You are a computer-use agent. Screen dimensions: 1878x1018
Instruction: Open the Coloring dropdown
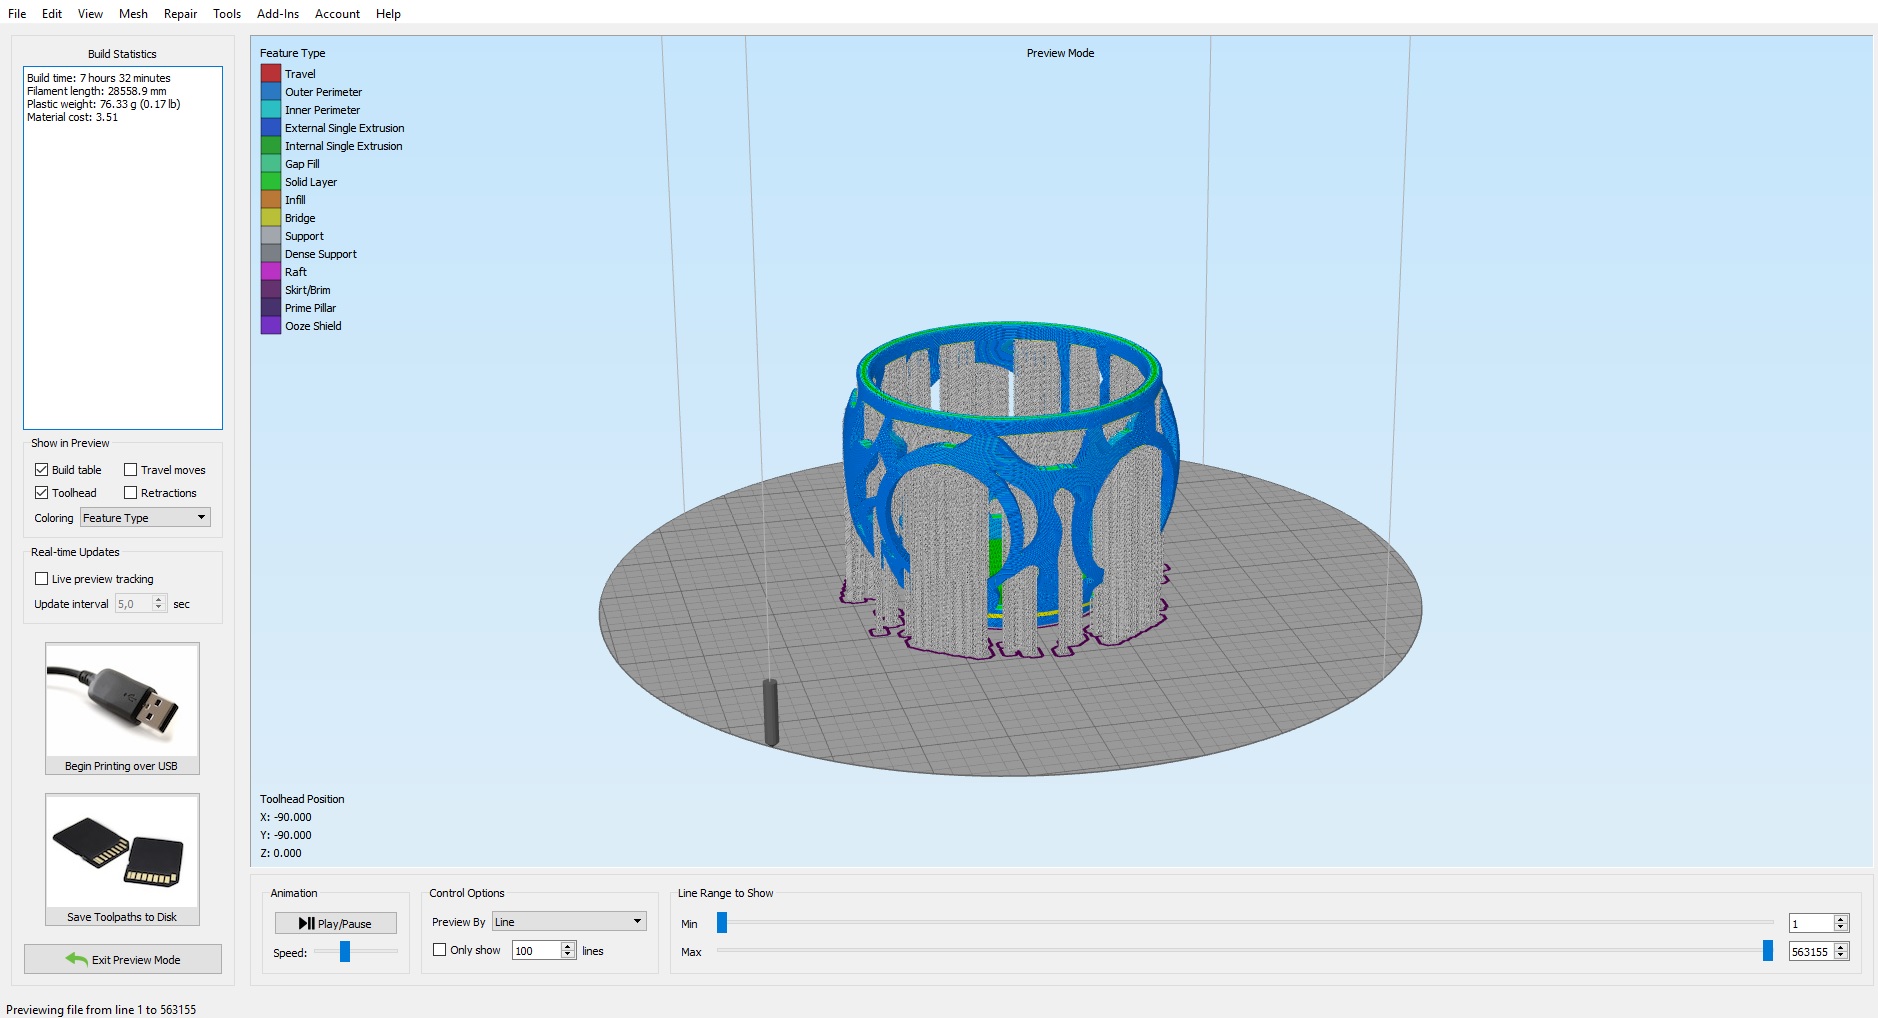point(145,518)
